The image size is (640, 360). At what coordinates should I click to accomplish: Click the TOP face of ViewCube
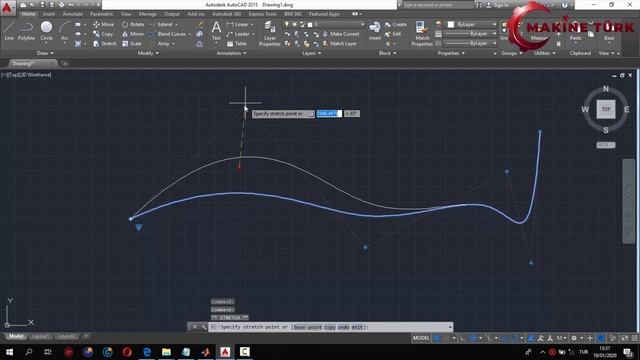coord(606,109)
